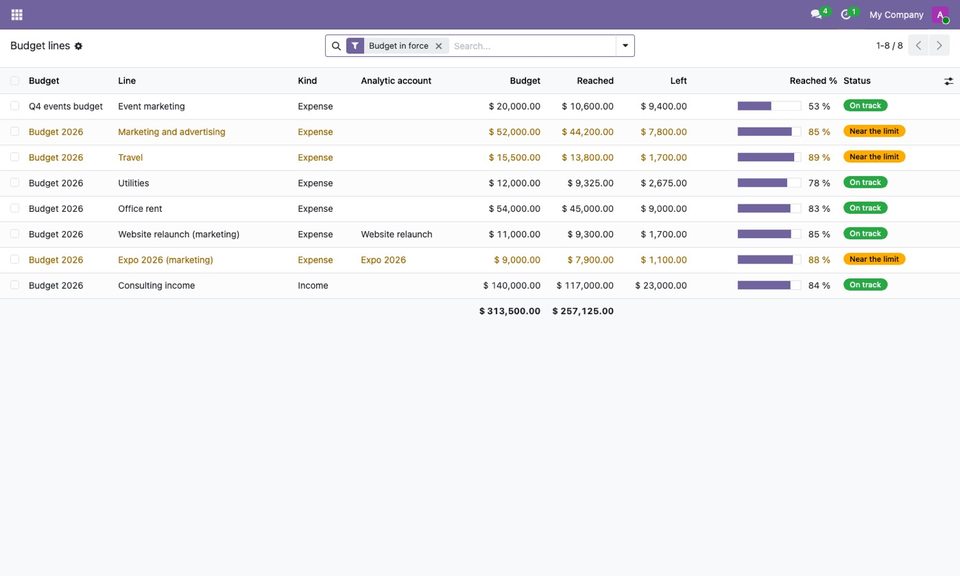Image resolution: width=960 pixels, height=576 pixels.
Task: Click the Event marketing 53% progress bar
Action: click(769, 107)
